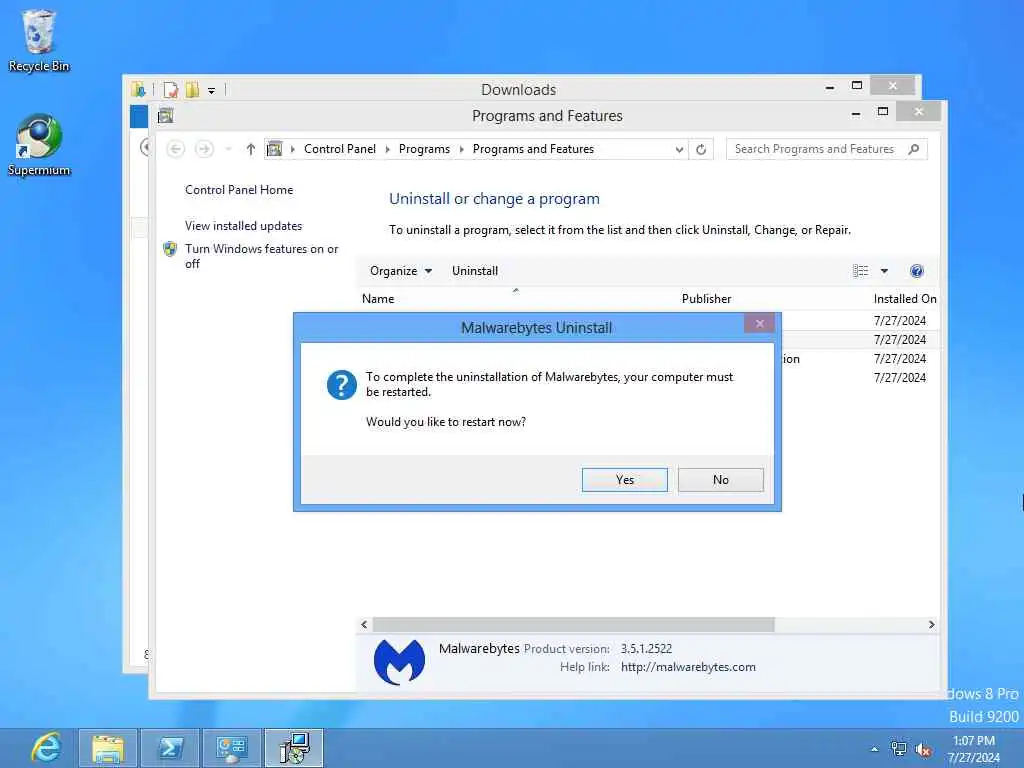Open the Organize menu
The width and height of the screenshot is (1024, 768).
[x=400, y=271]
